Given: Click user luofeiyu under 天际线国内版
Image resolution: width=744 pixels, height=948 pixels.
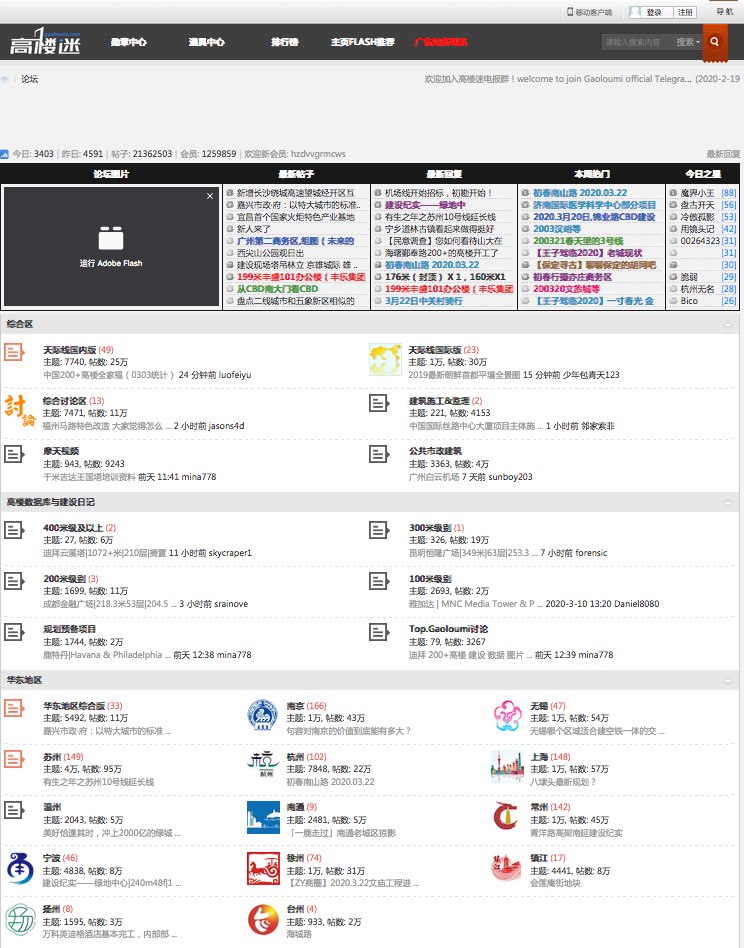Looking at the screenshot, I should [235, 375].
